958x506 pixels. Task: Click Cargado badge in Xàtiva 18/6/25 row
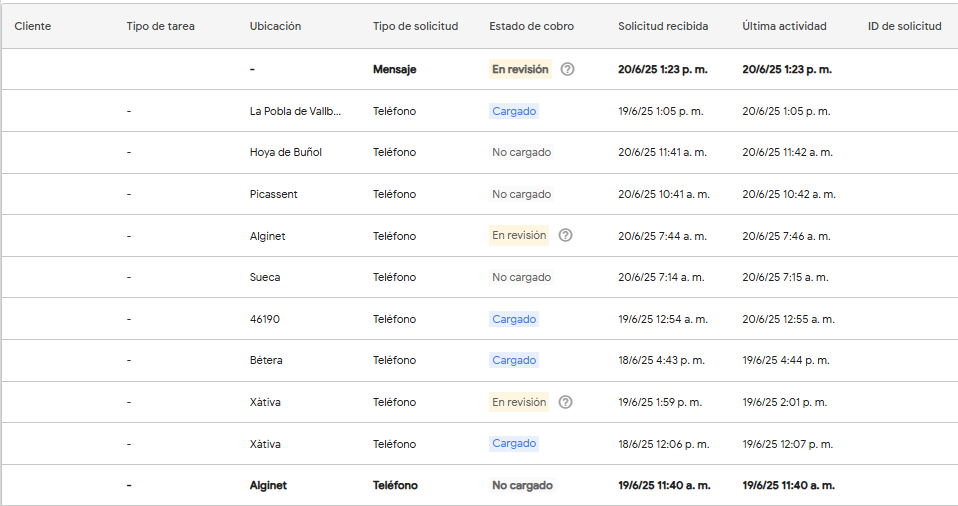pyautogui.click(x=514, y=444)
